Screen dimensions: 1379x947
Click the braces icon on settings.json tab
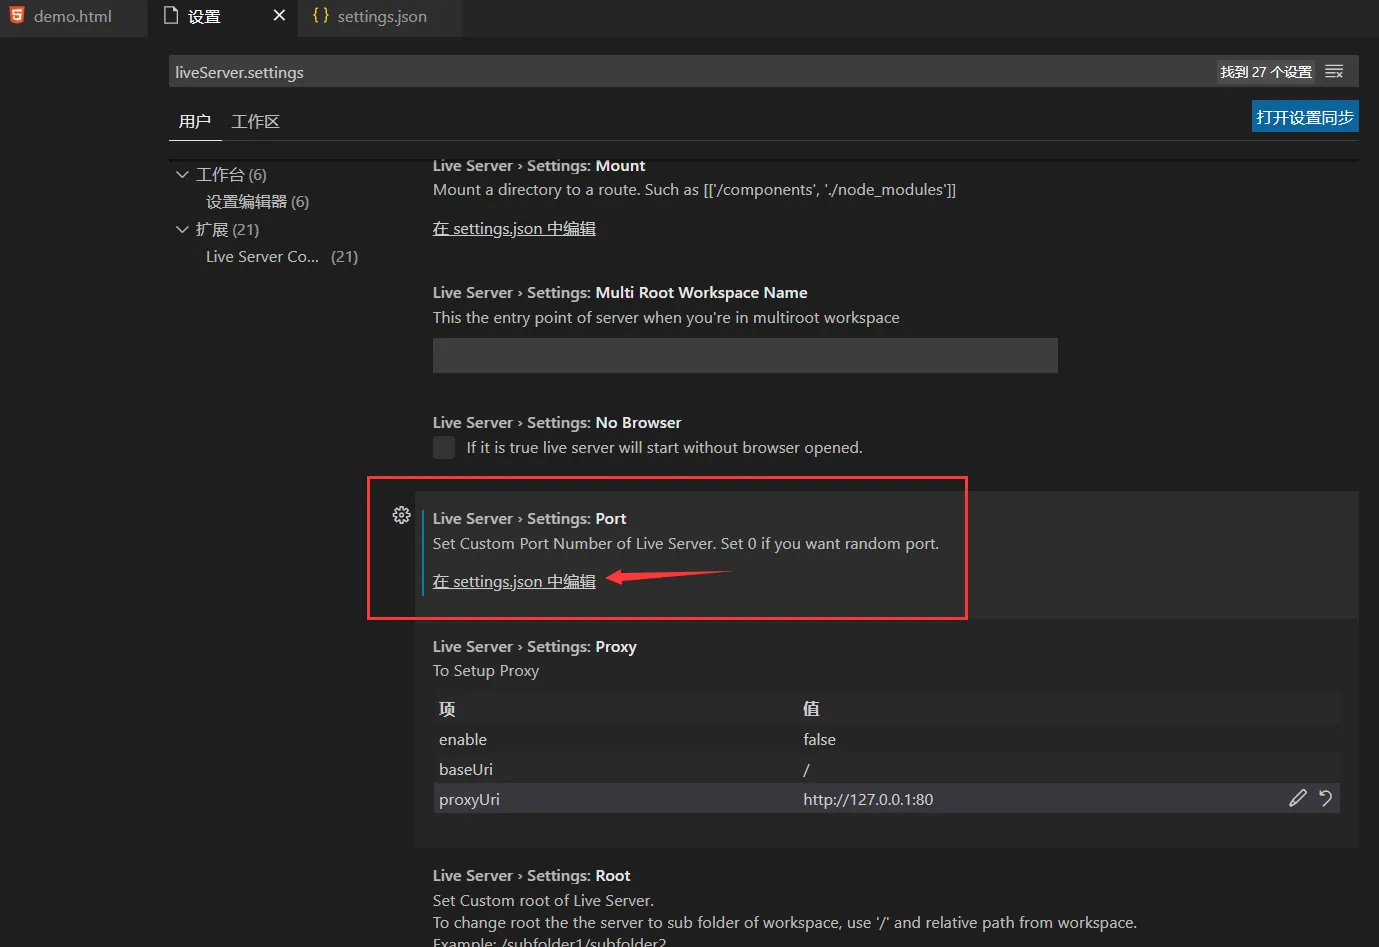pyautogui.click(x=320, y=16)
